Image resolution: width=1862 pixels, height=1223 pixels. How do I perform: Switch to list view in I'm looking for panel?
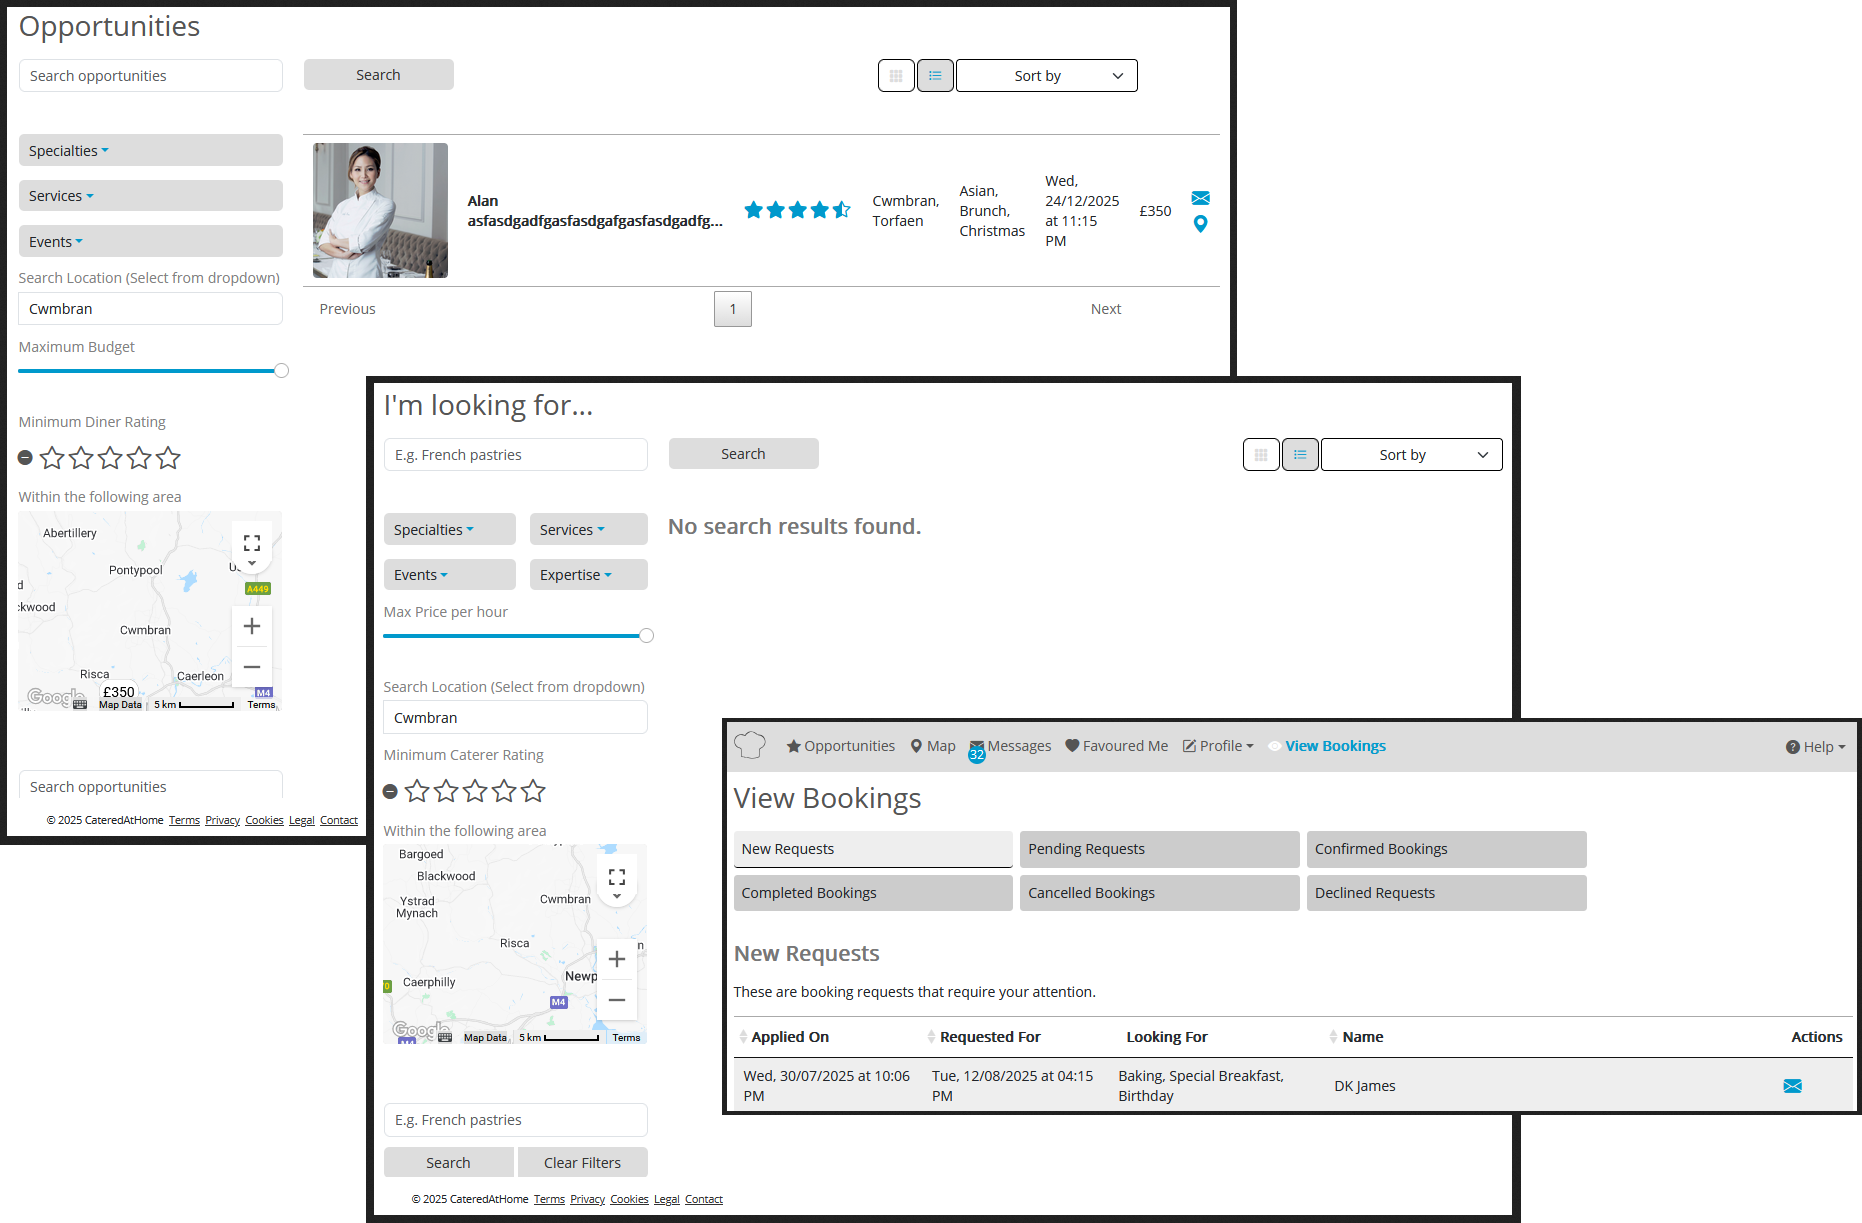pos(1299,455)
